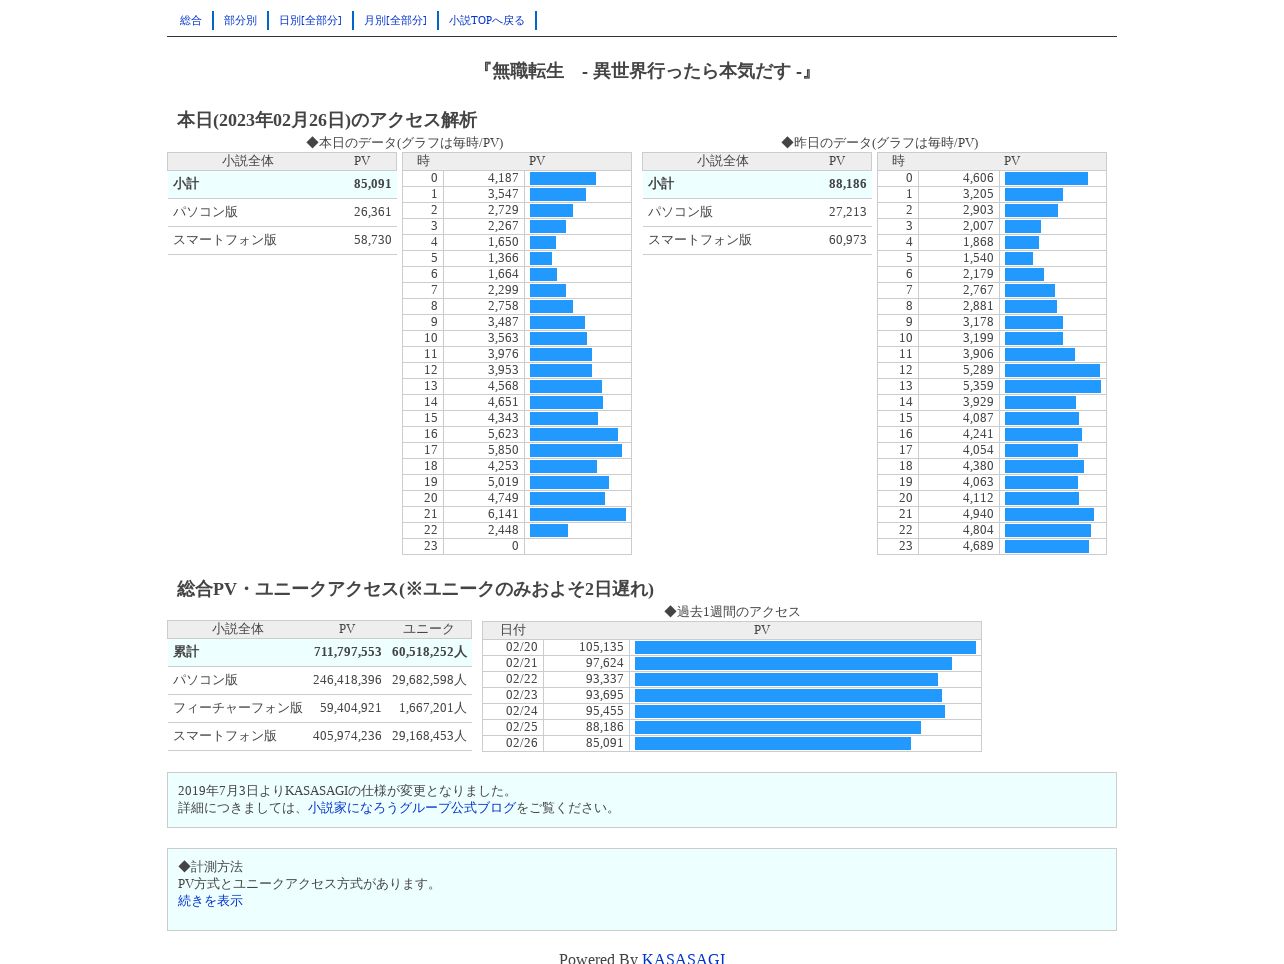Select today's 小計 row showing 85,091

(282, 184)
